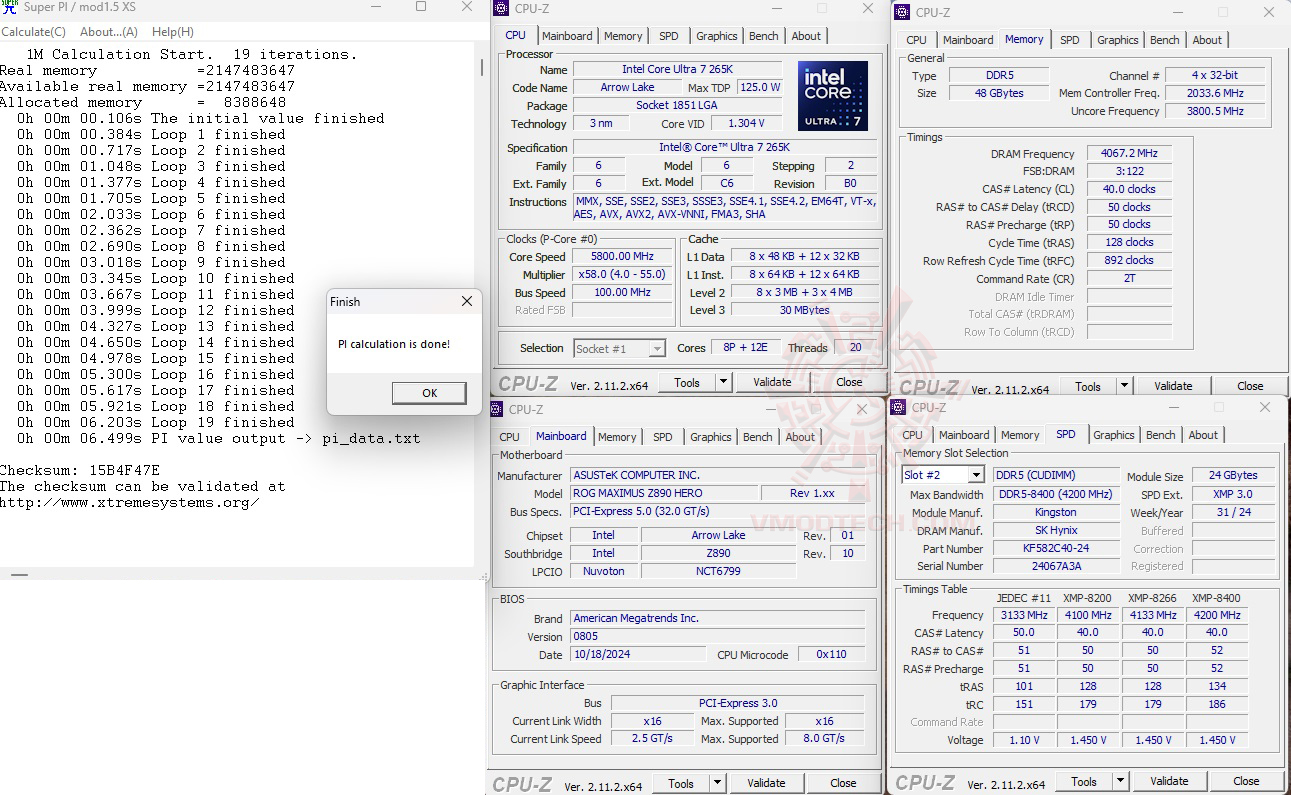The height and width of the screenshot is (795, 1291).
Task: Click Validate in the Motherboard window
Action: [x=766, y=783]
